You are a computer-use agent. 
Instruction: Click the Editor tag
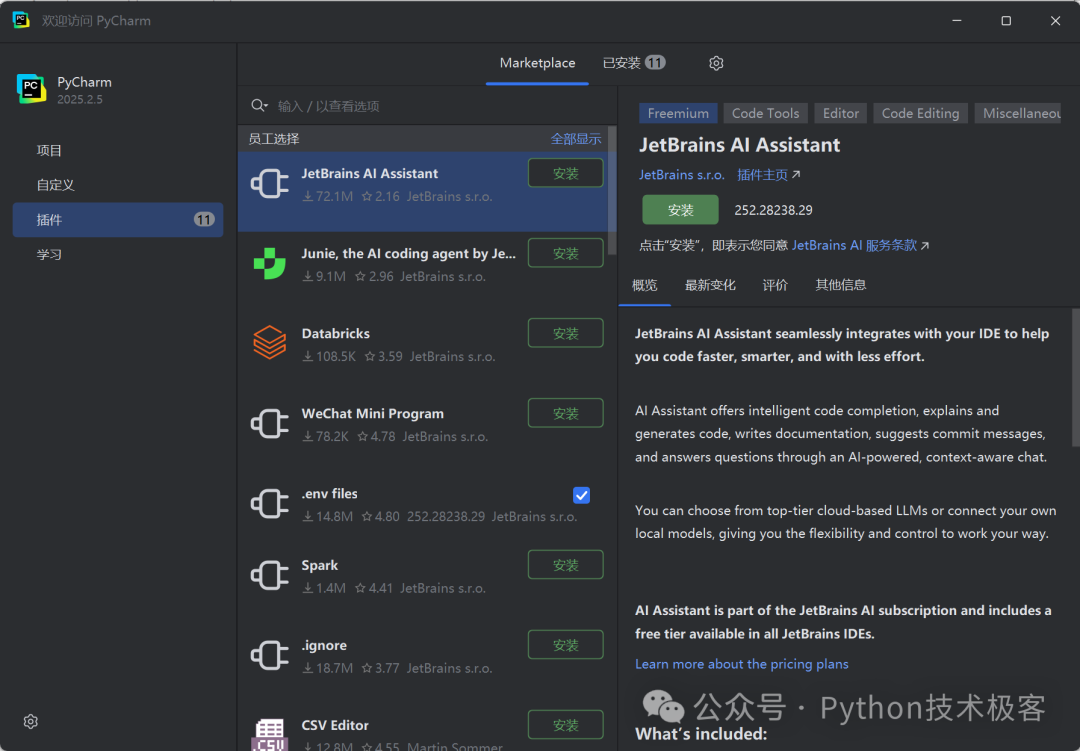[x=840, y=113]
